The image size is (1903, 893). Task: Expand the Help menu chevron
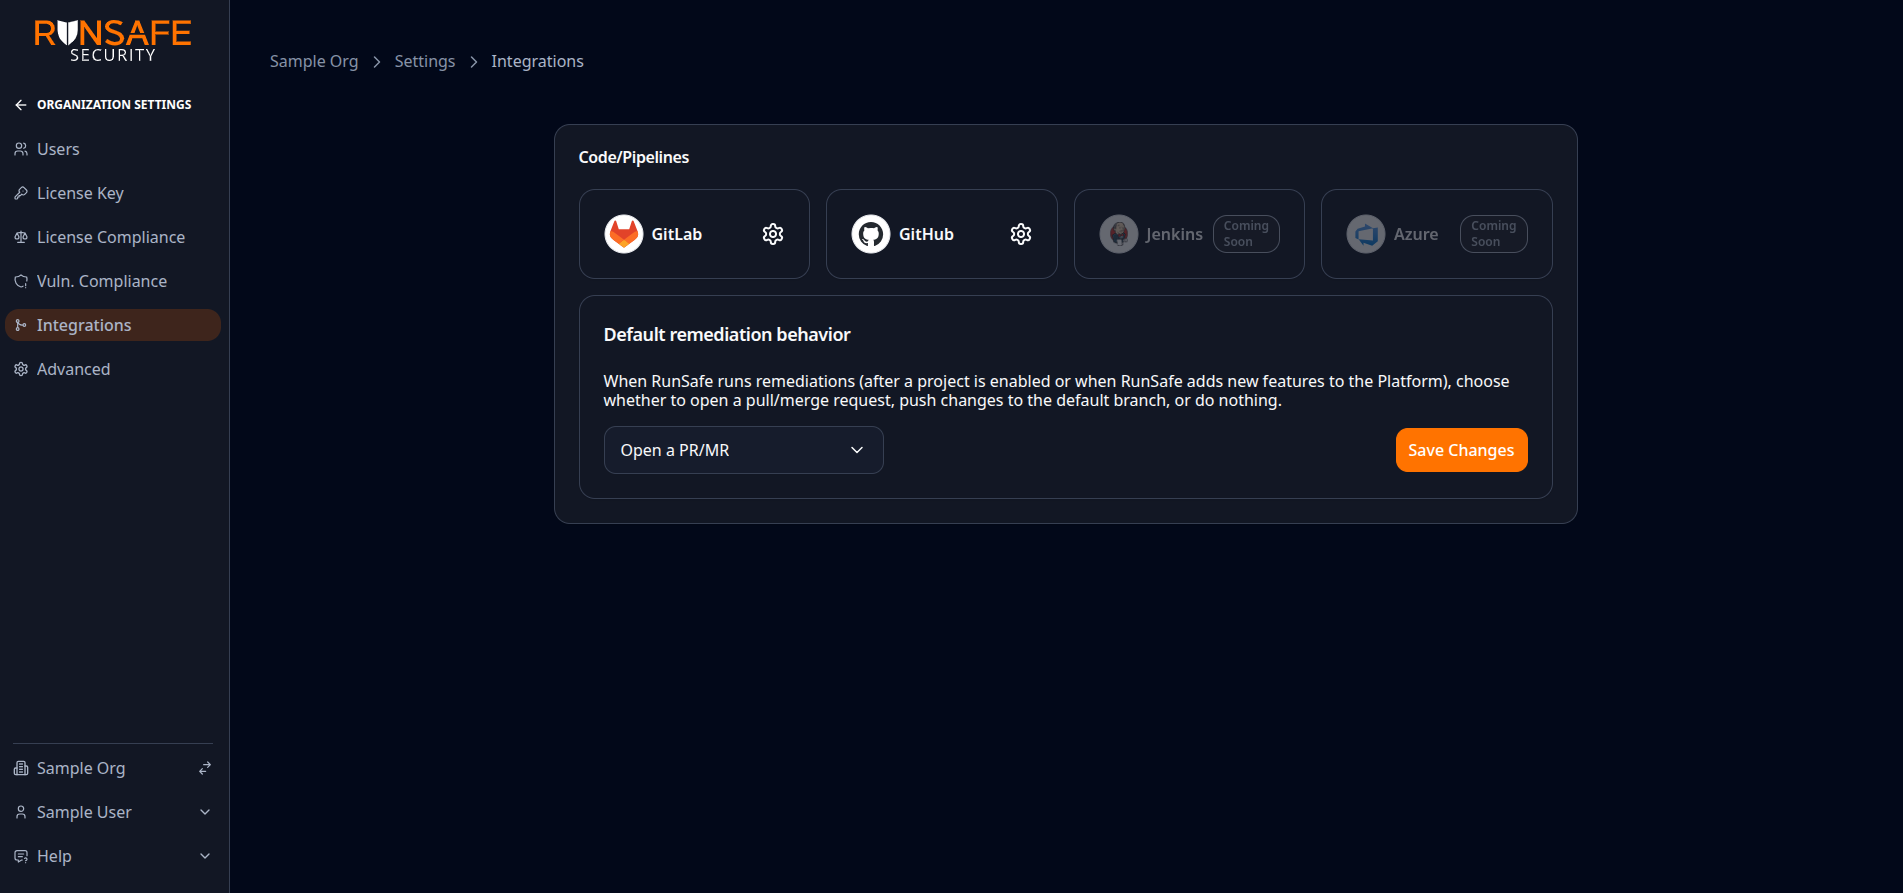[205, 856]
